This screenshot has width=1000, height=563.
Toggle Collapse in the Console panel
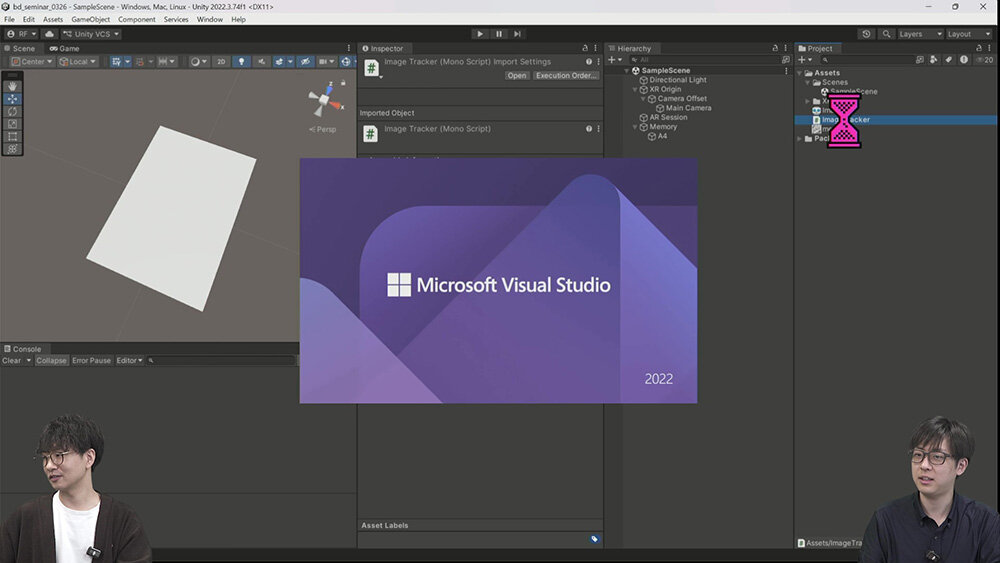tap(51, 361)
